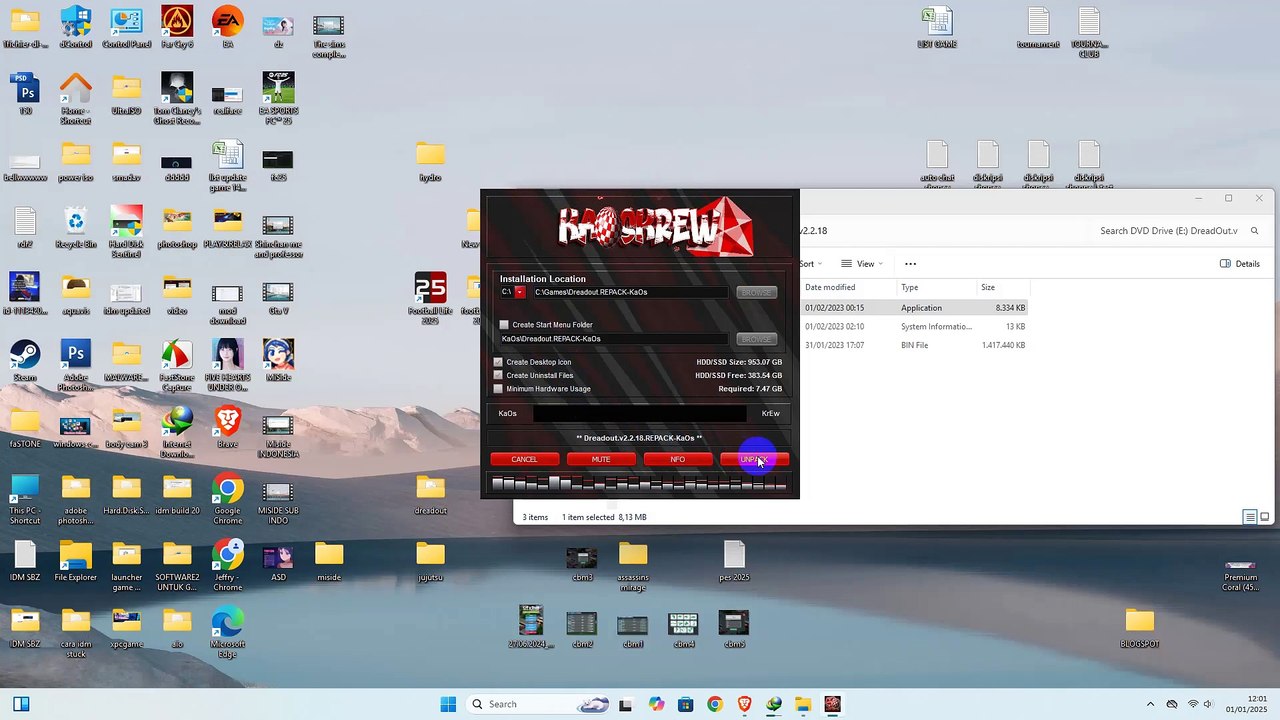This screenshot has width=1280, height=720.
Task: Open the Windows Start menu button
Action: pos(448,704)
